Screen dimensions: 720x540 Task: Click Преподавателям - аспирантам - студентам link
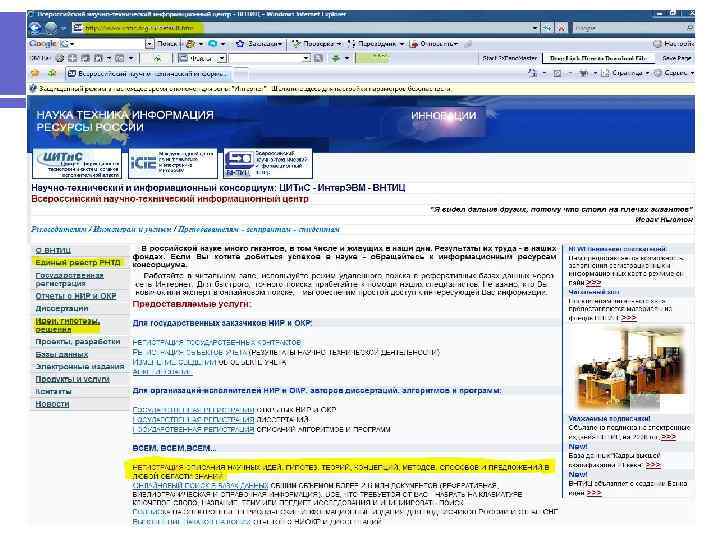click(259, 229)
